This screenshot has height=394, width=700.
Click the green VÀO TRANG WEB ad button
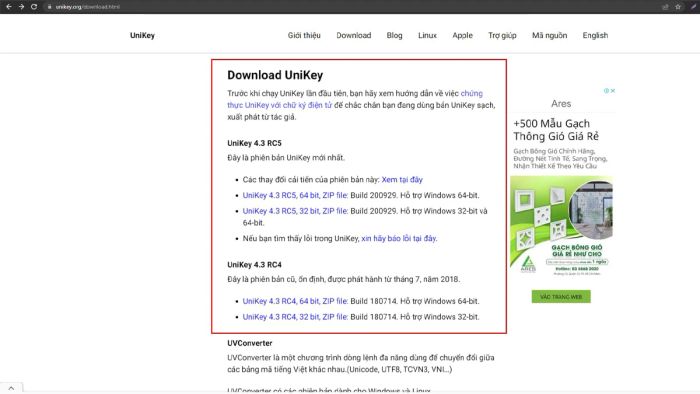[561, 297]
